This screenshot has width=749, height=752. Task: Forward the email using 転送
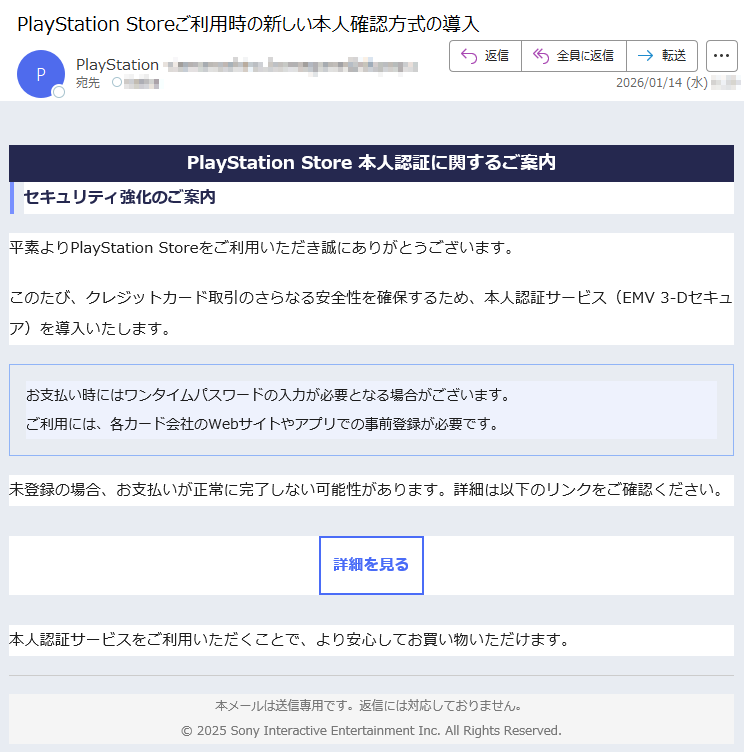[x=662, y=56]
